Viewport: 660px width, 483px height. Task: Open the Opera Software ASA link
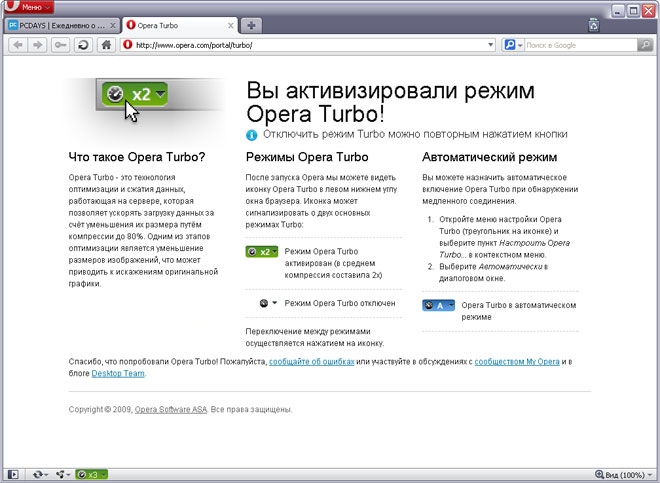point(170,409)
